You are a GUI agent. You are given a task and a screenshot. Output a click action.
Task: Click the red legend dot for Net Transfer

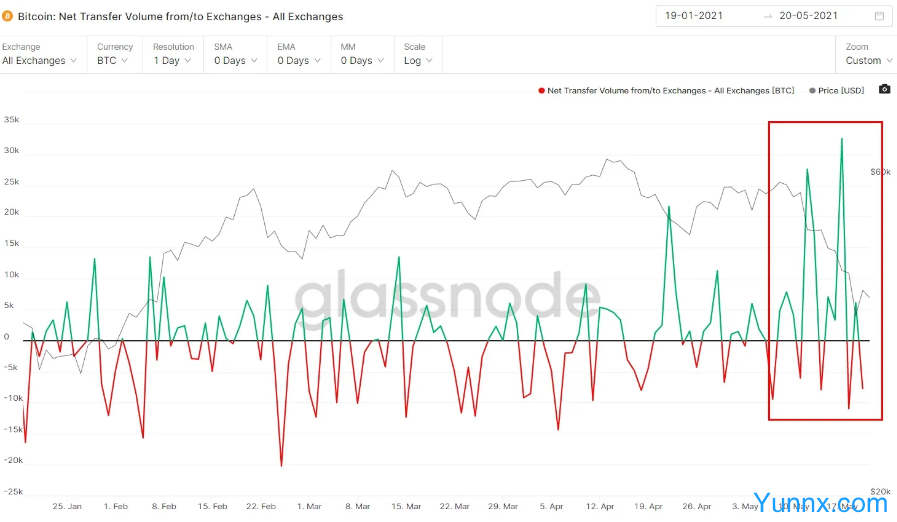point(541,90)
